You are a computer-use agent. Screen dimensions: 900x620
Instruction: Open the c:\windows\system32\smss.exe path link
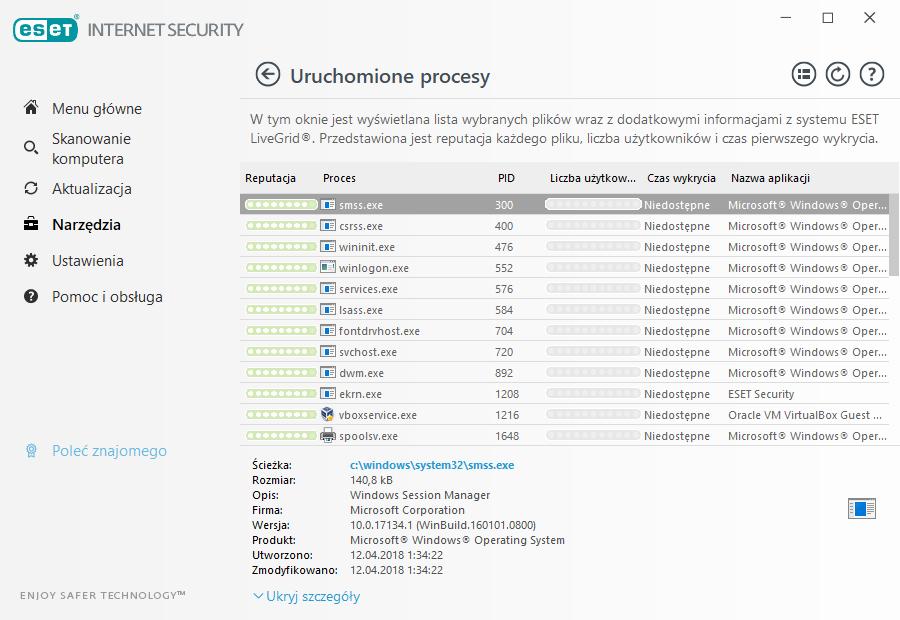tap(432, 465)
